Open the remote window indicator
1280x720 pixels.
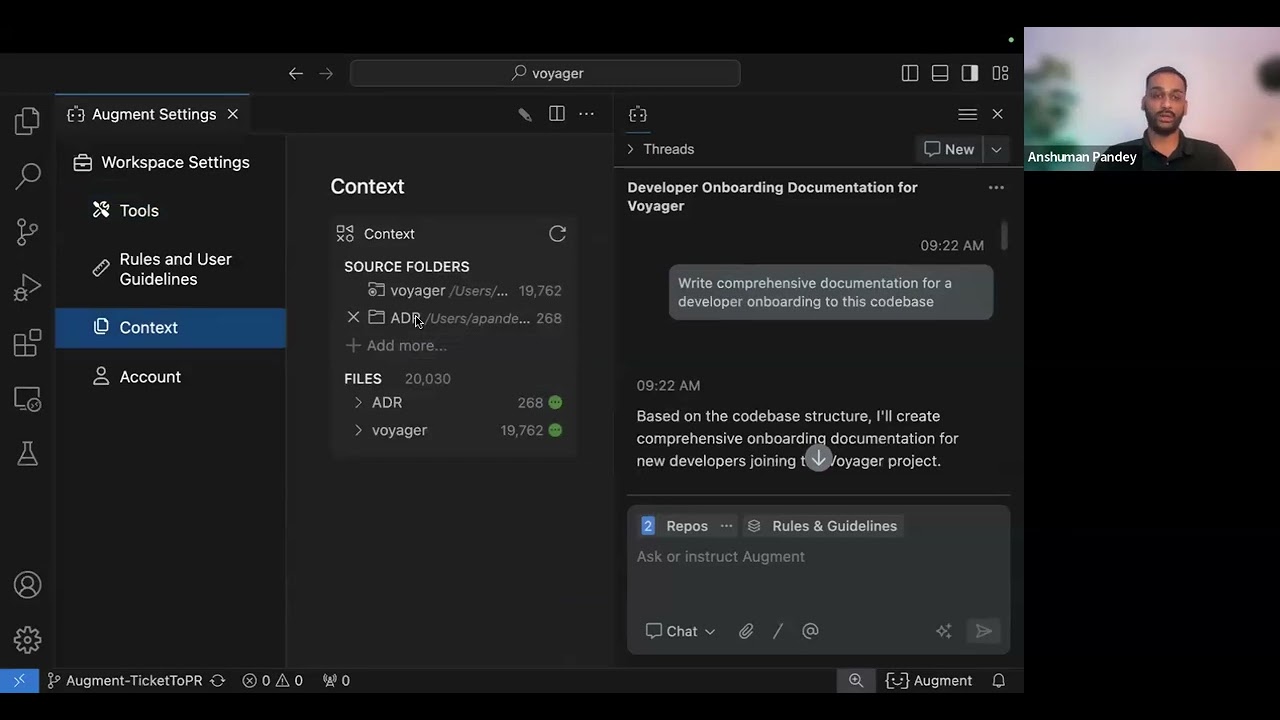tap(19, 680)
